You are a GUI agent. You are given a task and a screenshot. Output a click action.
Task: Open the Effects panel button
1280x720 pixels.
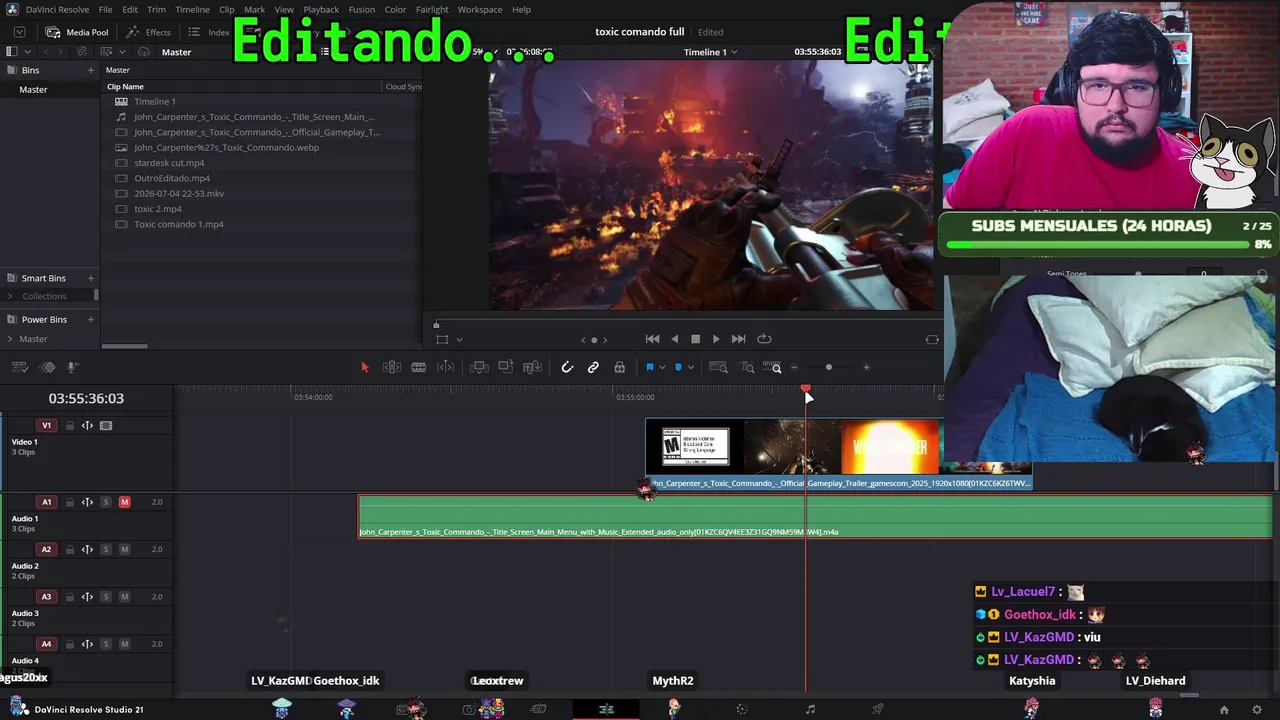point(148,32)
